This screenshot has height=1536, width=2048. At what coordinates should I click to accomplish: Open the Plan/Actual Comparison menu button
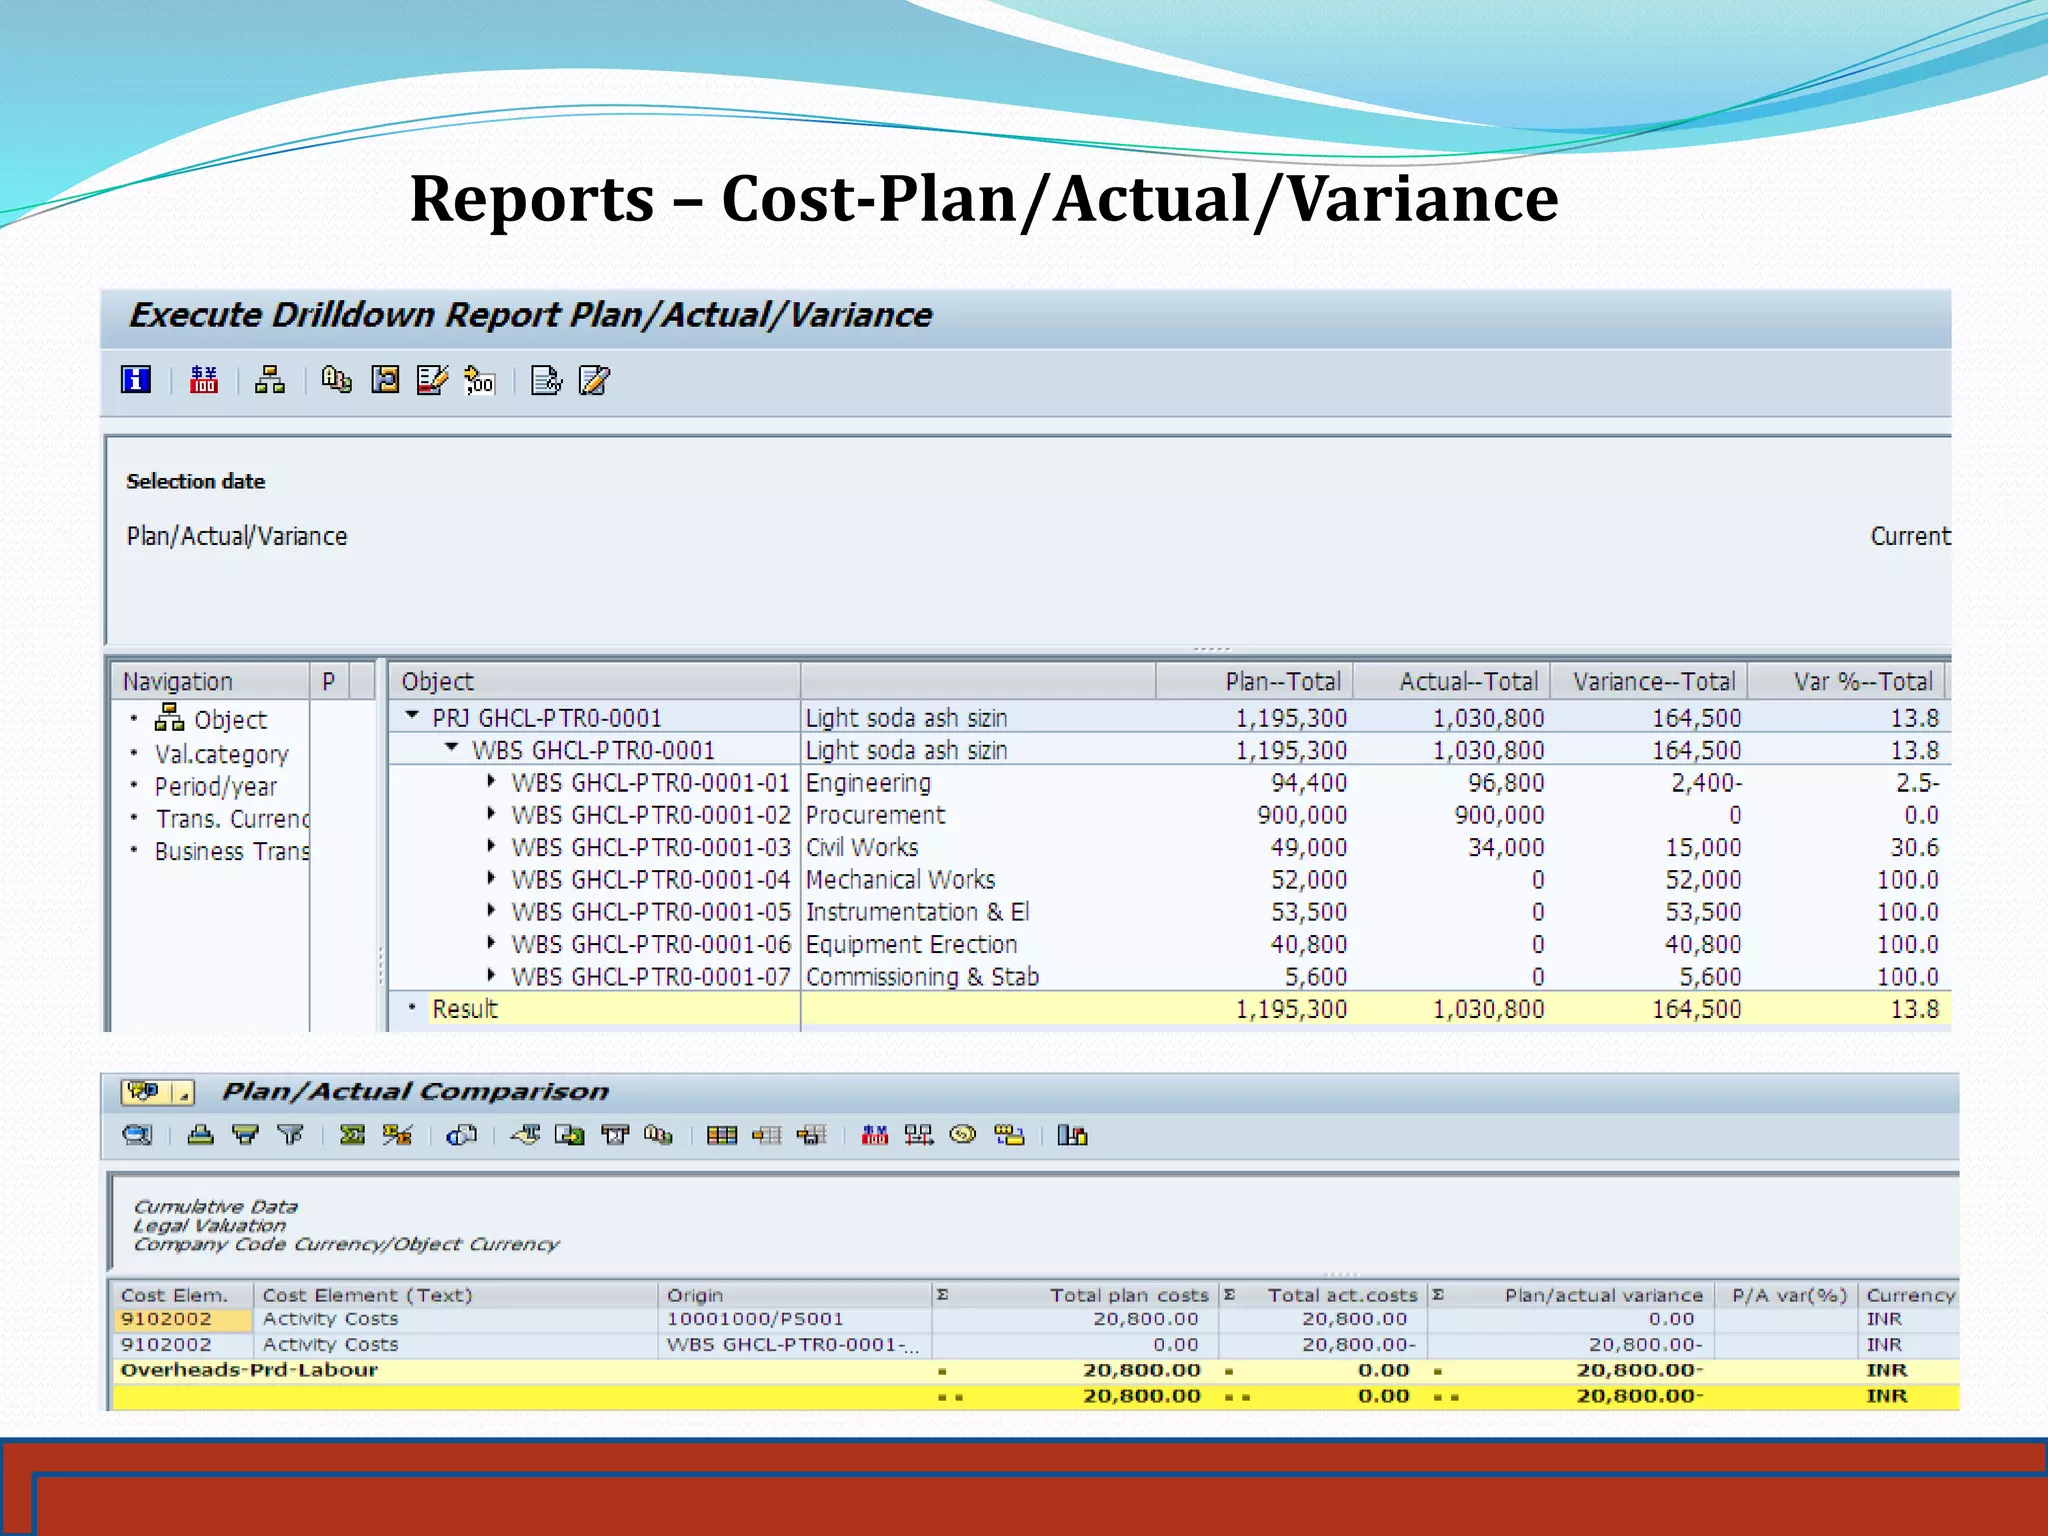tap(157, 1092)
